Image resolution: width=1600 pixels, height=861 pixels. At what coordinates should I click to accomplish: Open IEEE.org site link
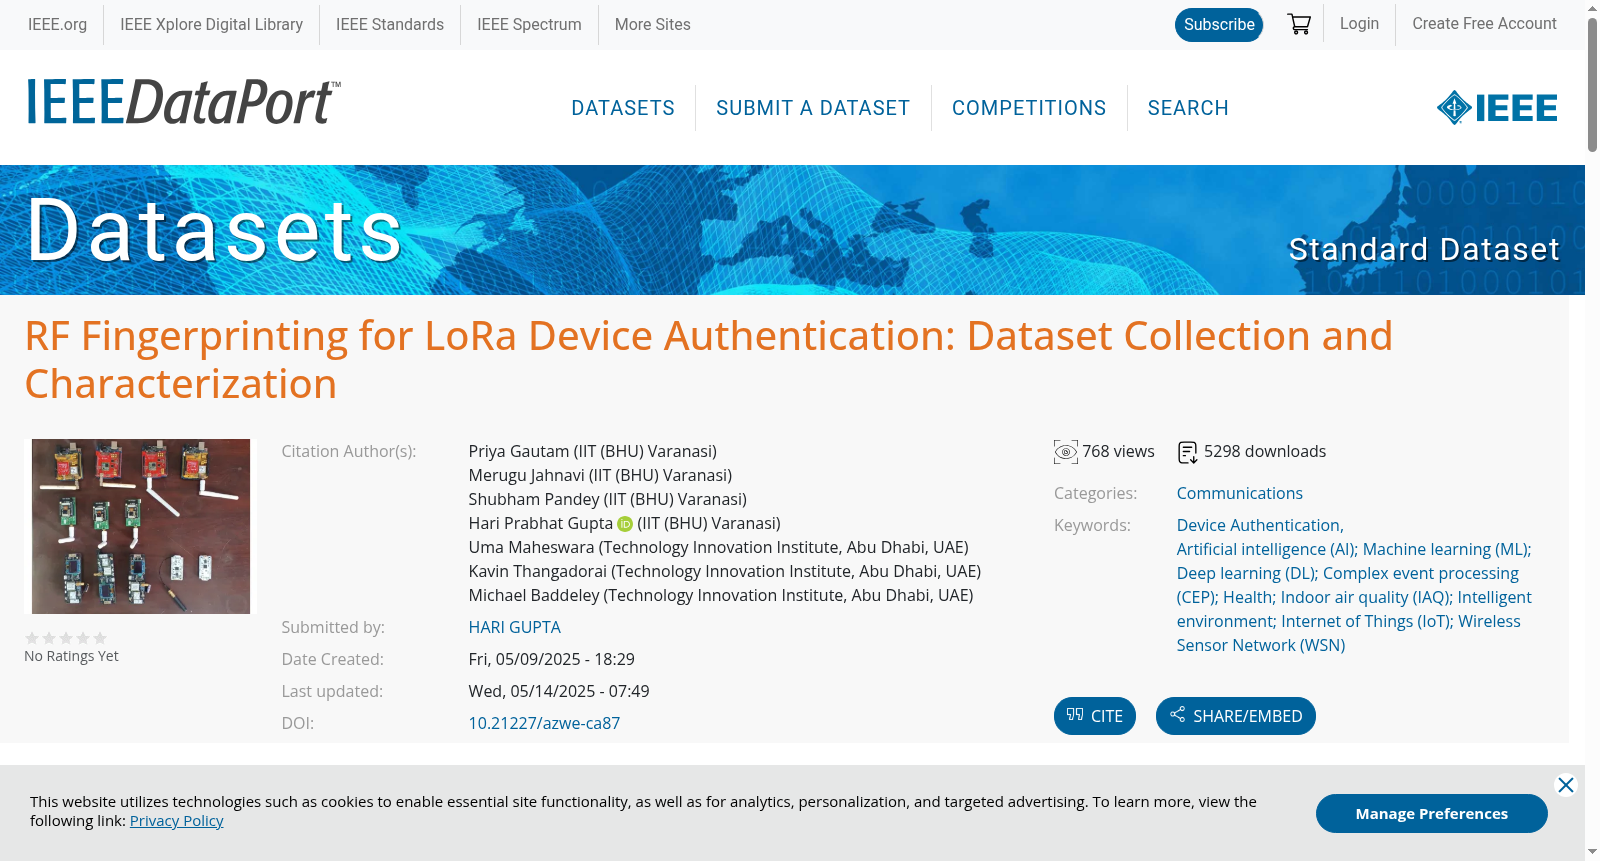(x=57, y=24)
